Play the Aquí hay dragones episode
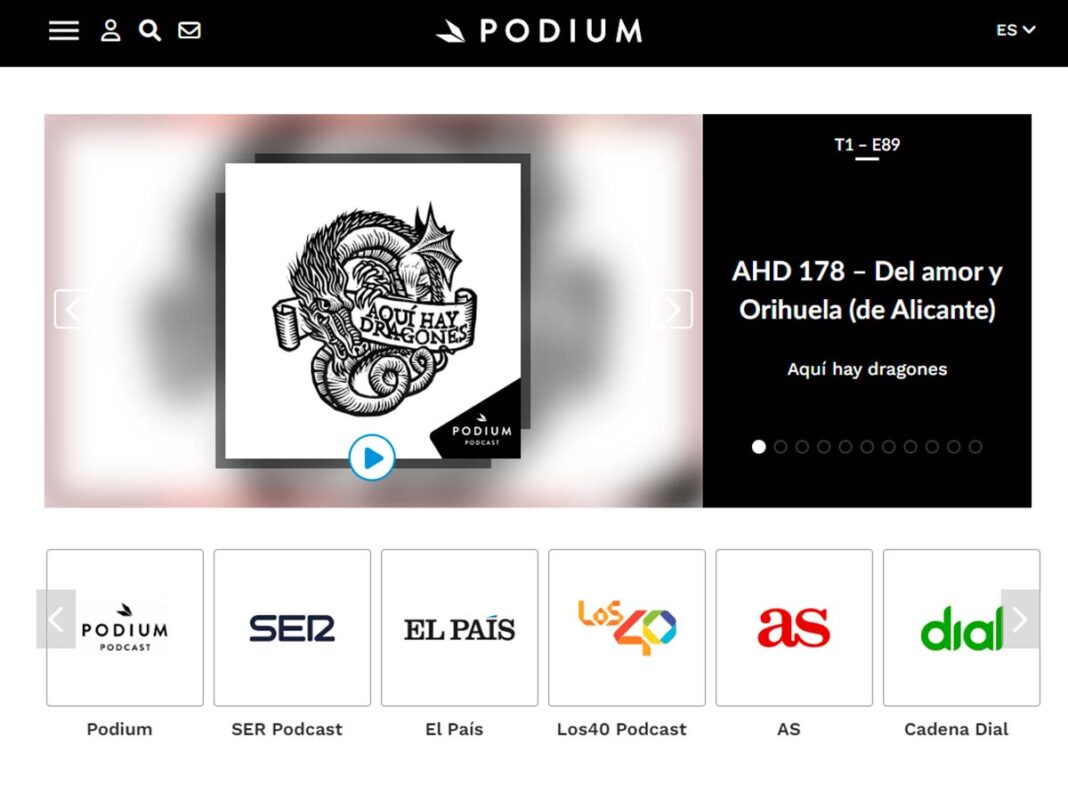This screenshot has width=1068, height=802. [x=372, y=457]
